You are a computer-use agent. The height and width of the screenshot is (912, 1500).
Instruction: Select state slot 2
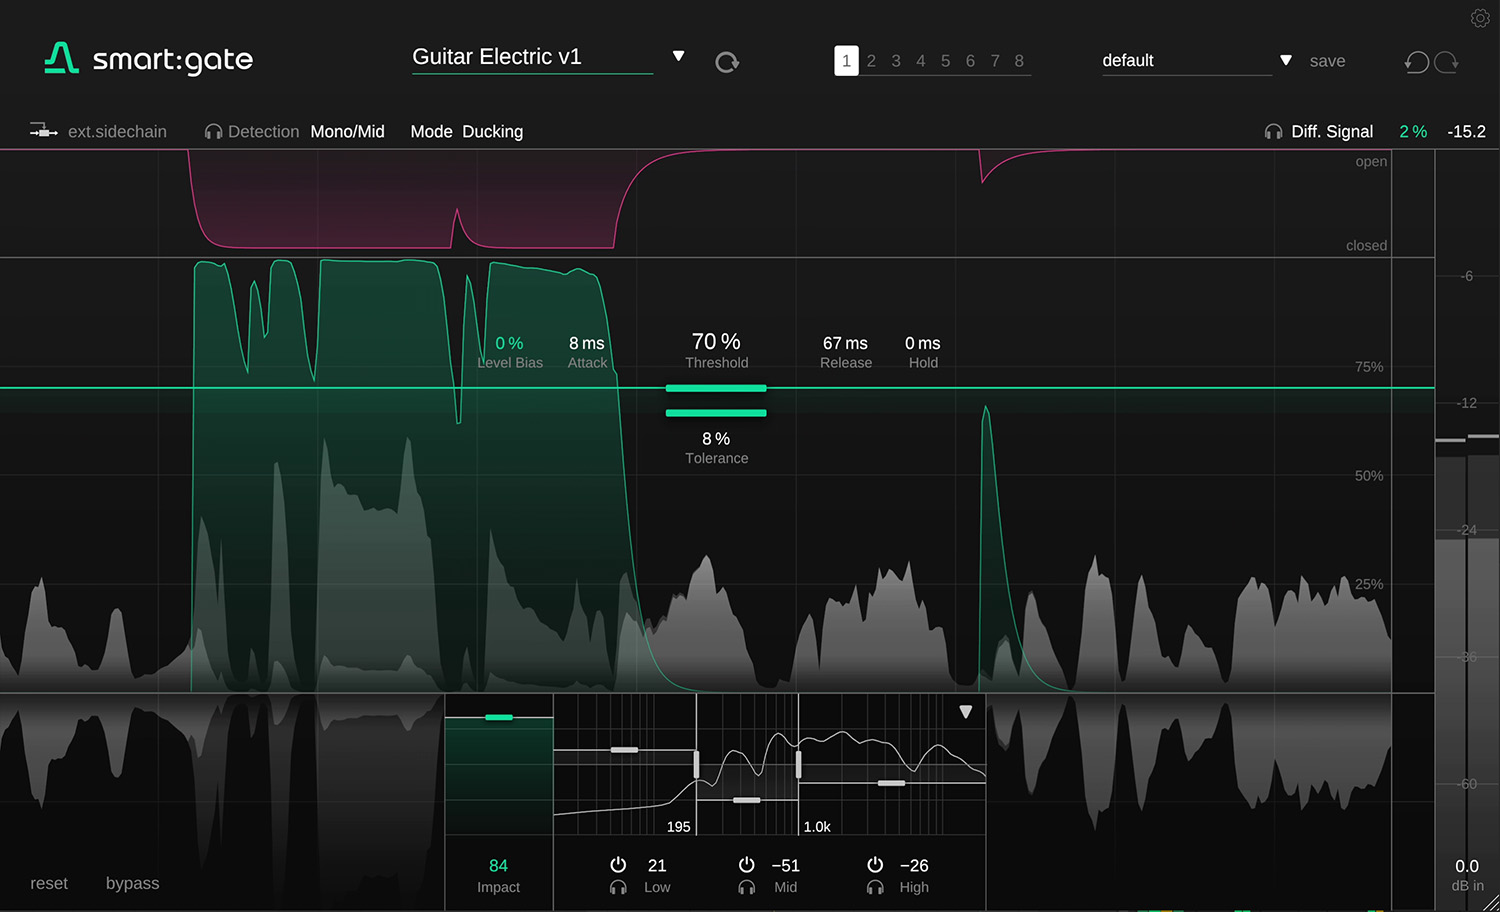point(871,61)
